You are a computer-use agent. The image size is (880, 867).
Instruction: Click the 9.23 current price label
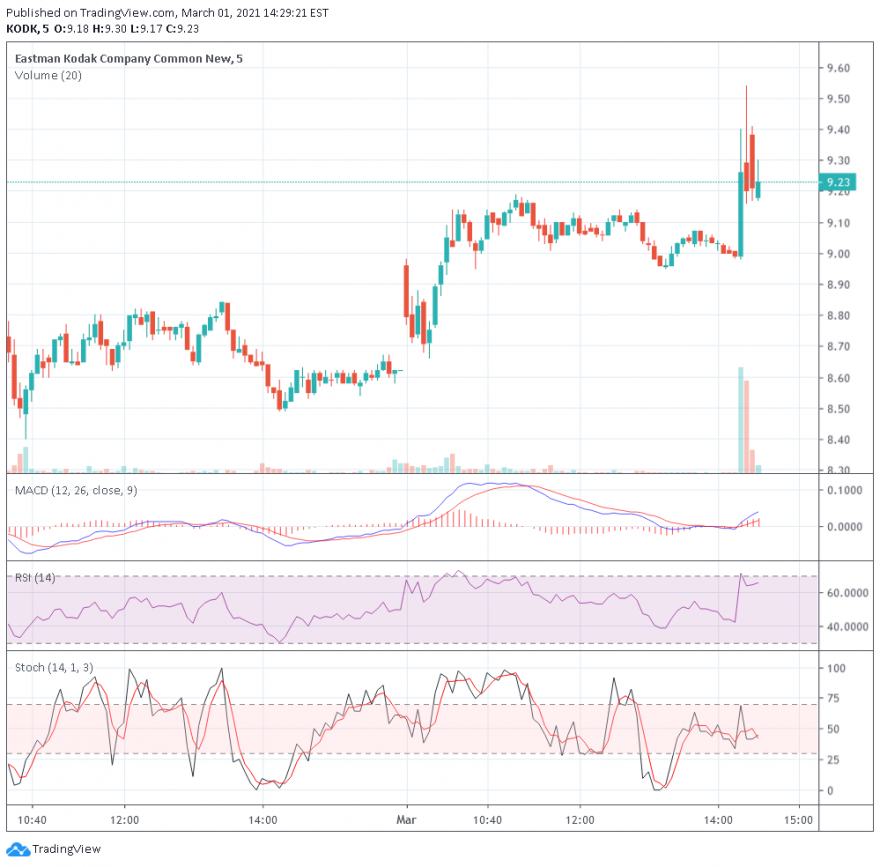tap(838, 182)
